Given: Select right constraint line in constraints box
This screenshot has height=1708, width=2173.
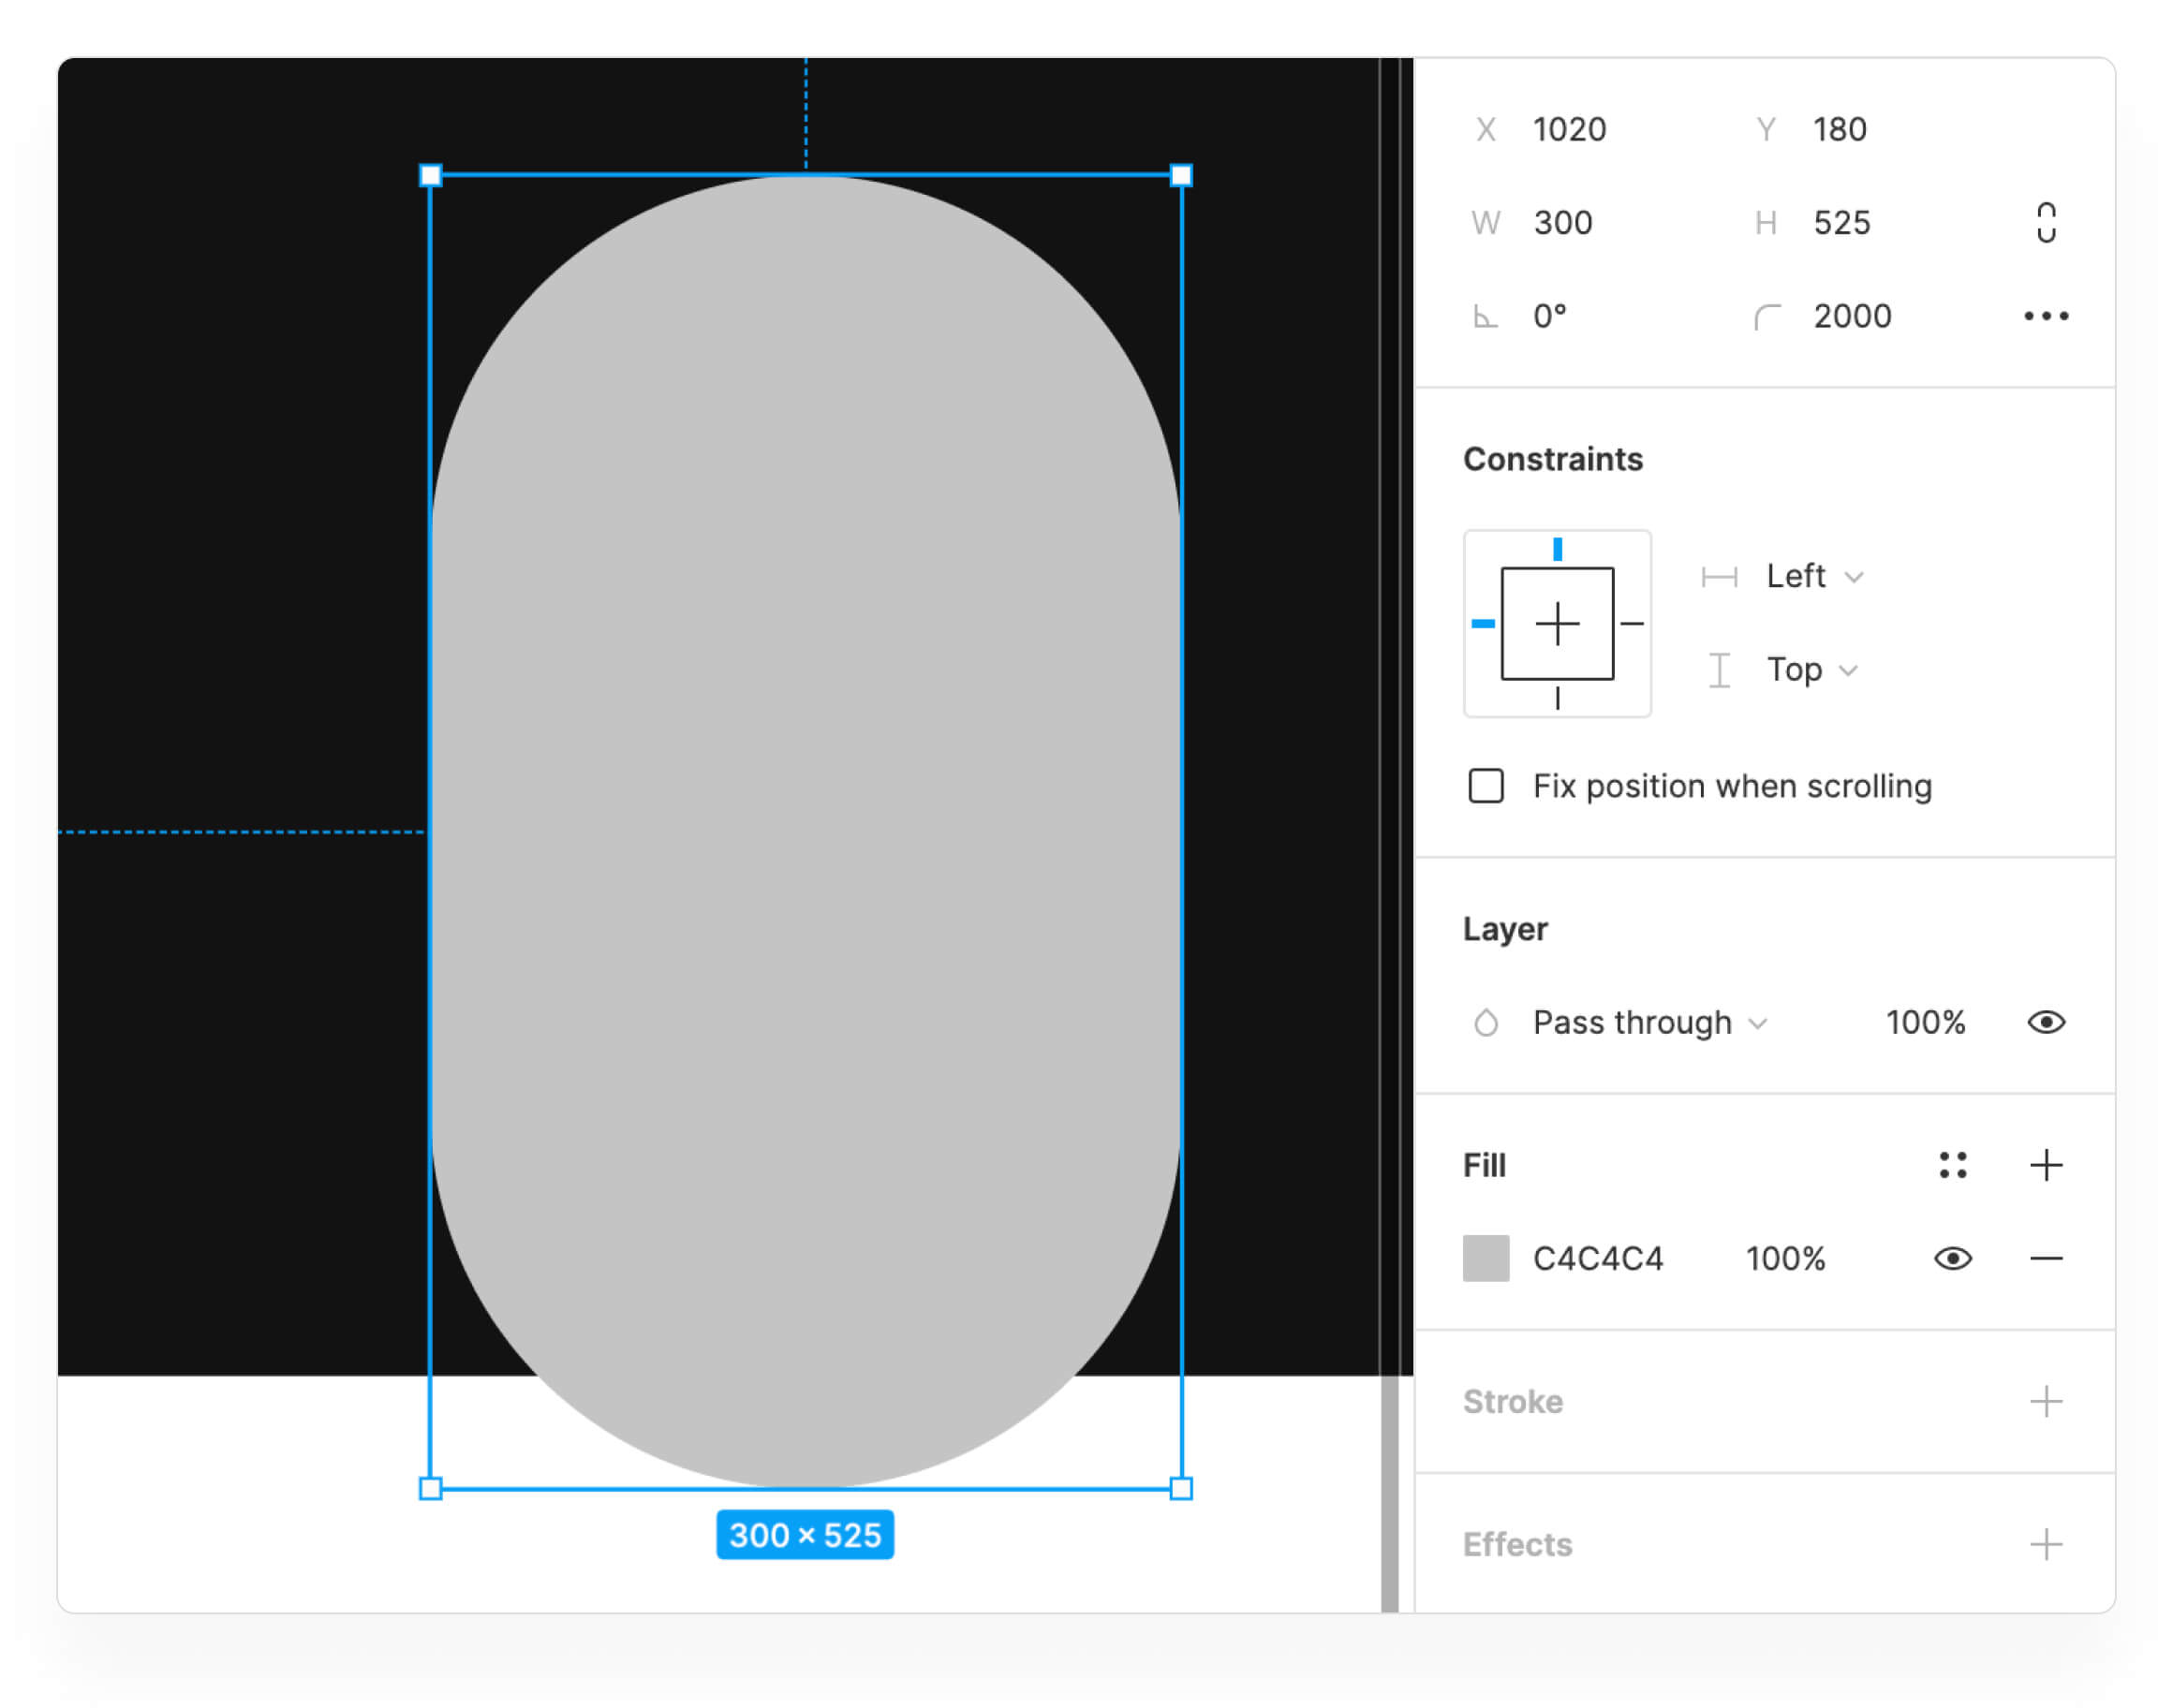Looking at the screenshot, I should tap(1632, 624).
